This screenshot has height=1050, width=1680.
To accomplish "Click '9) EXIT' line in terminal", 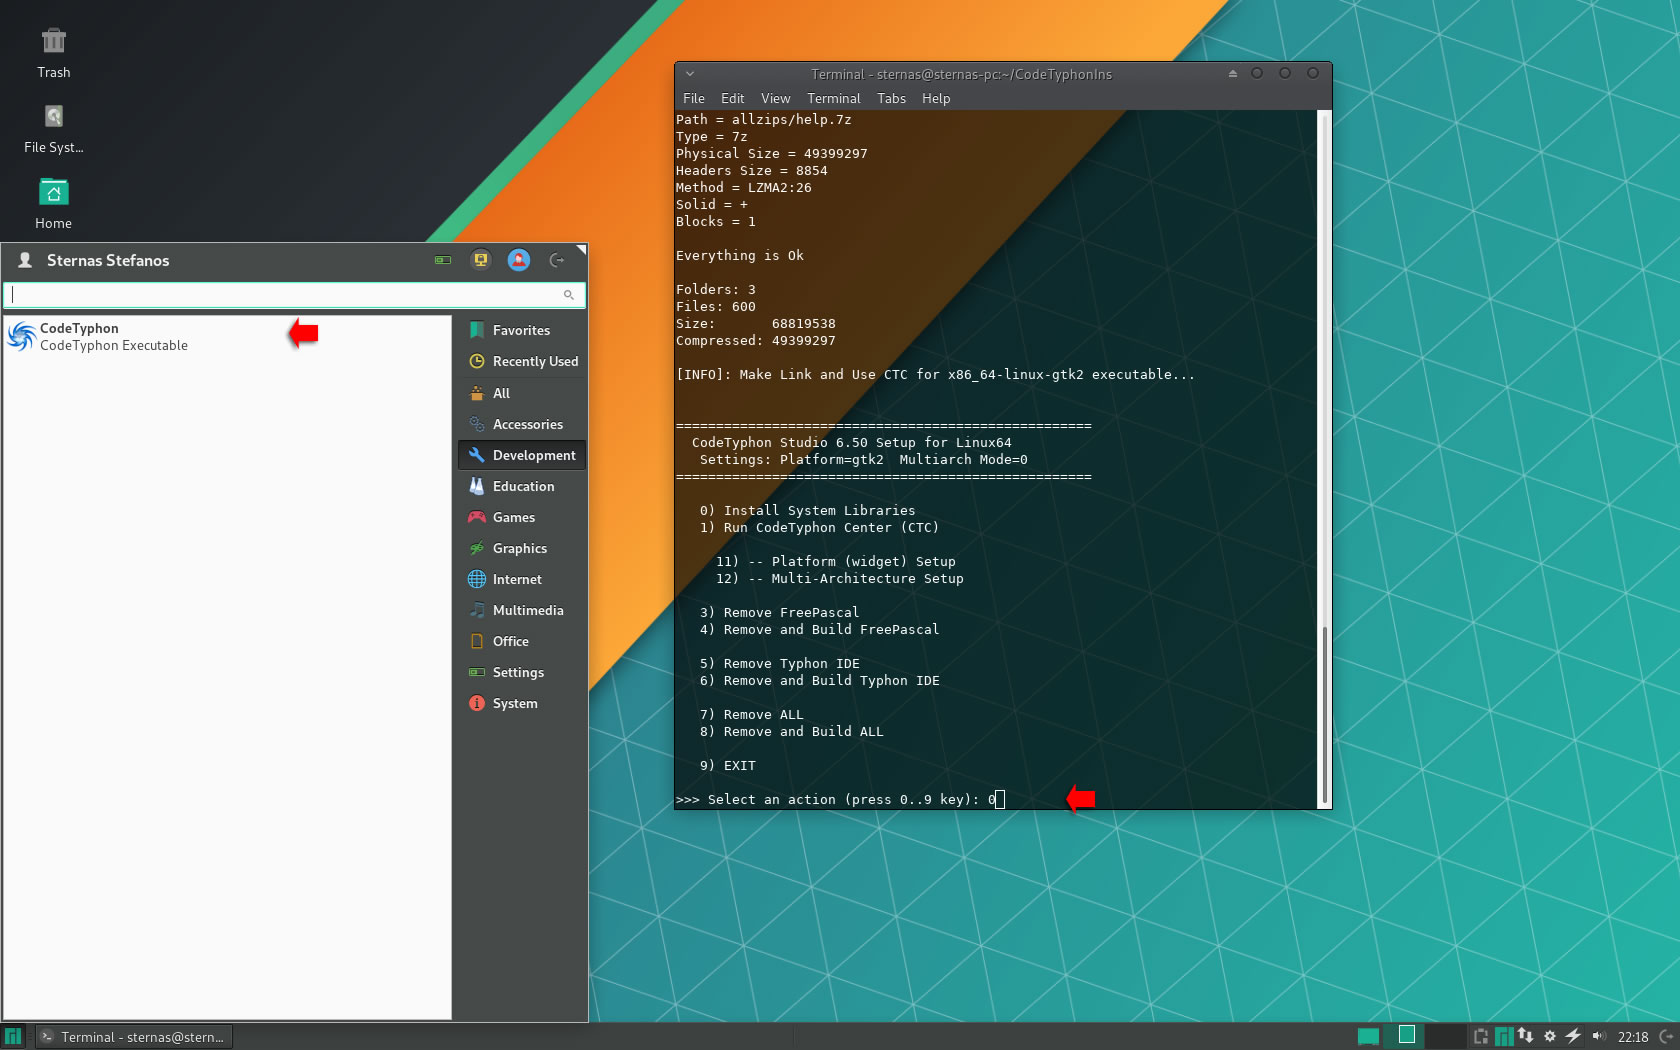I will tap(727, 765).
